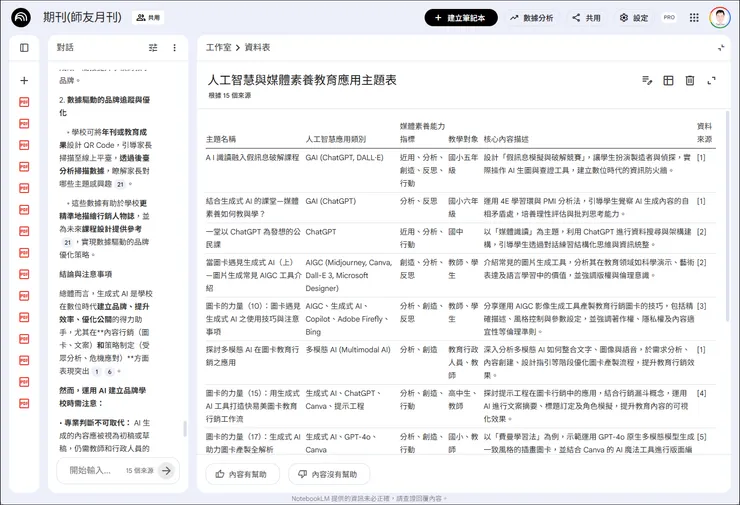
Task: Open the Google apps grid icon
Action: [694, 18]
